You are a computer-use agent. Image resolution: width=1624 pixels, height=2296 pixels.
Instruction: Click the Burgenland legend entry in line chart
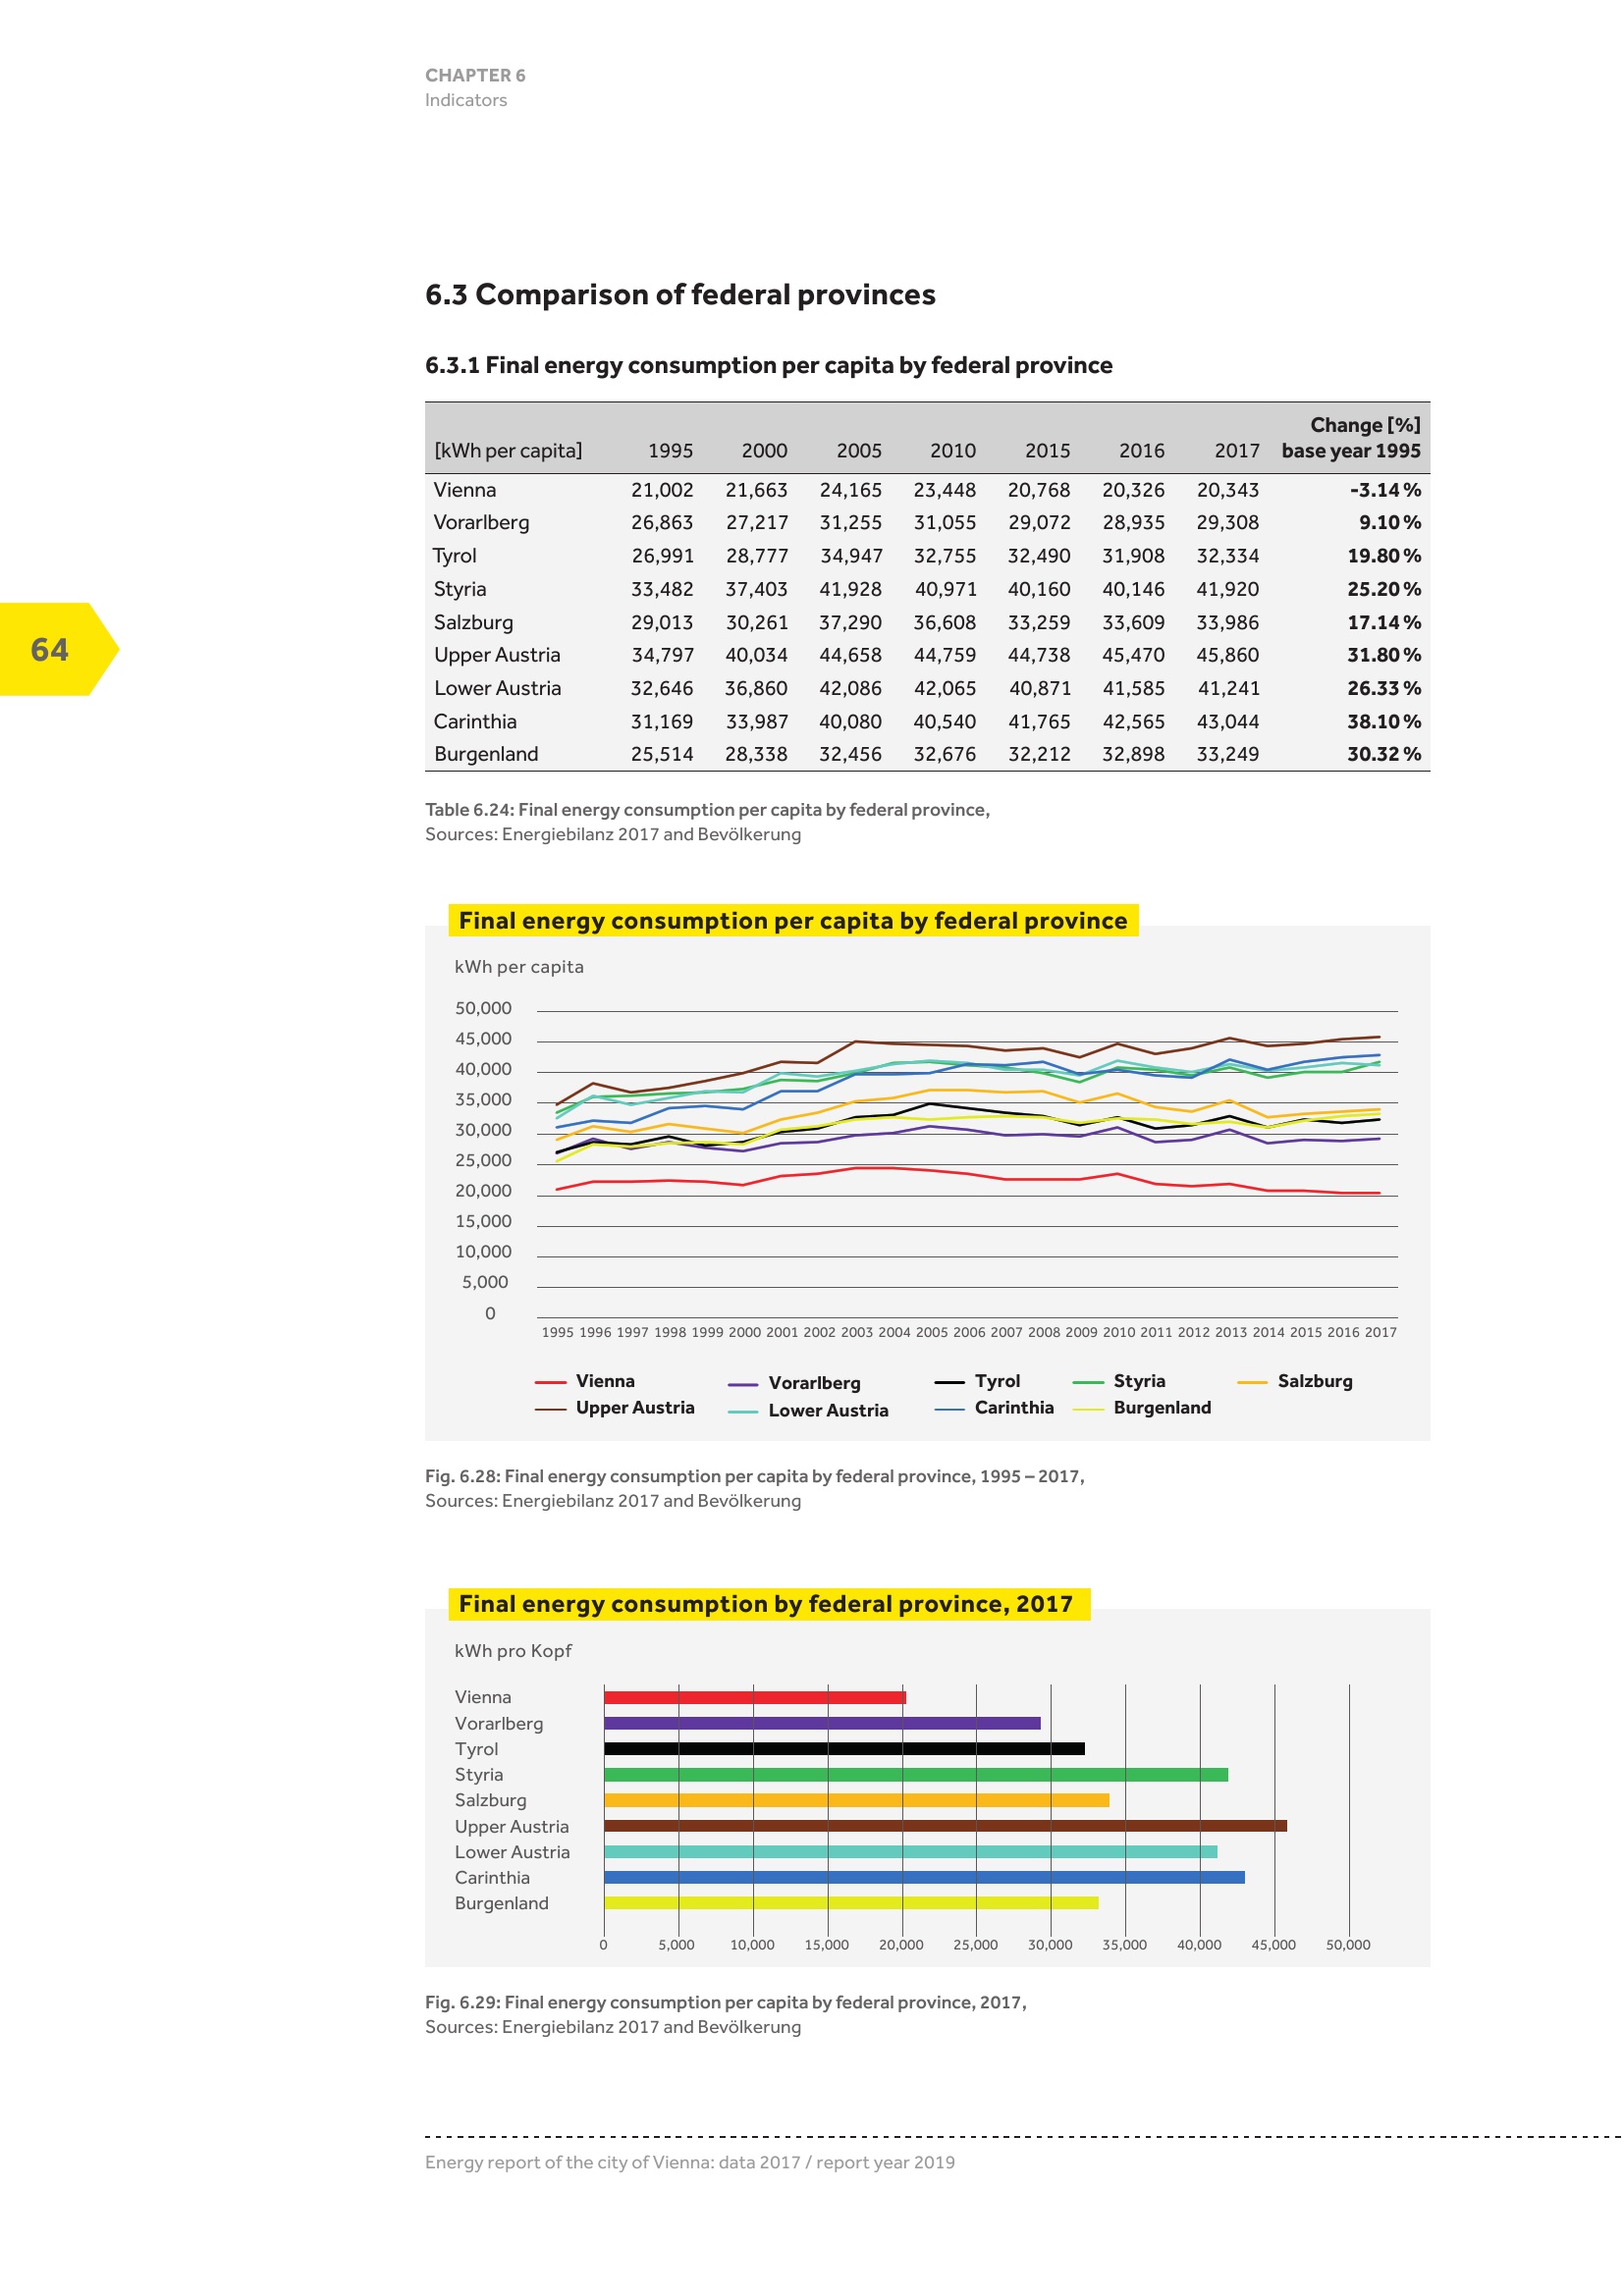click(x=1161, y=1408)
